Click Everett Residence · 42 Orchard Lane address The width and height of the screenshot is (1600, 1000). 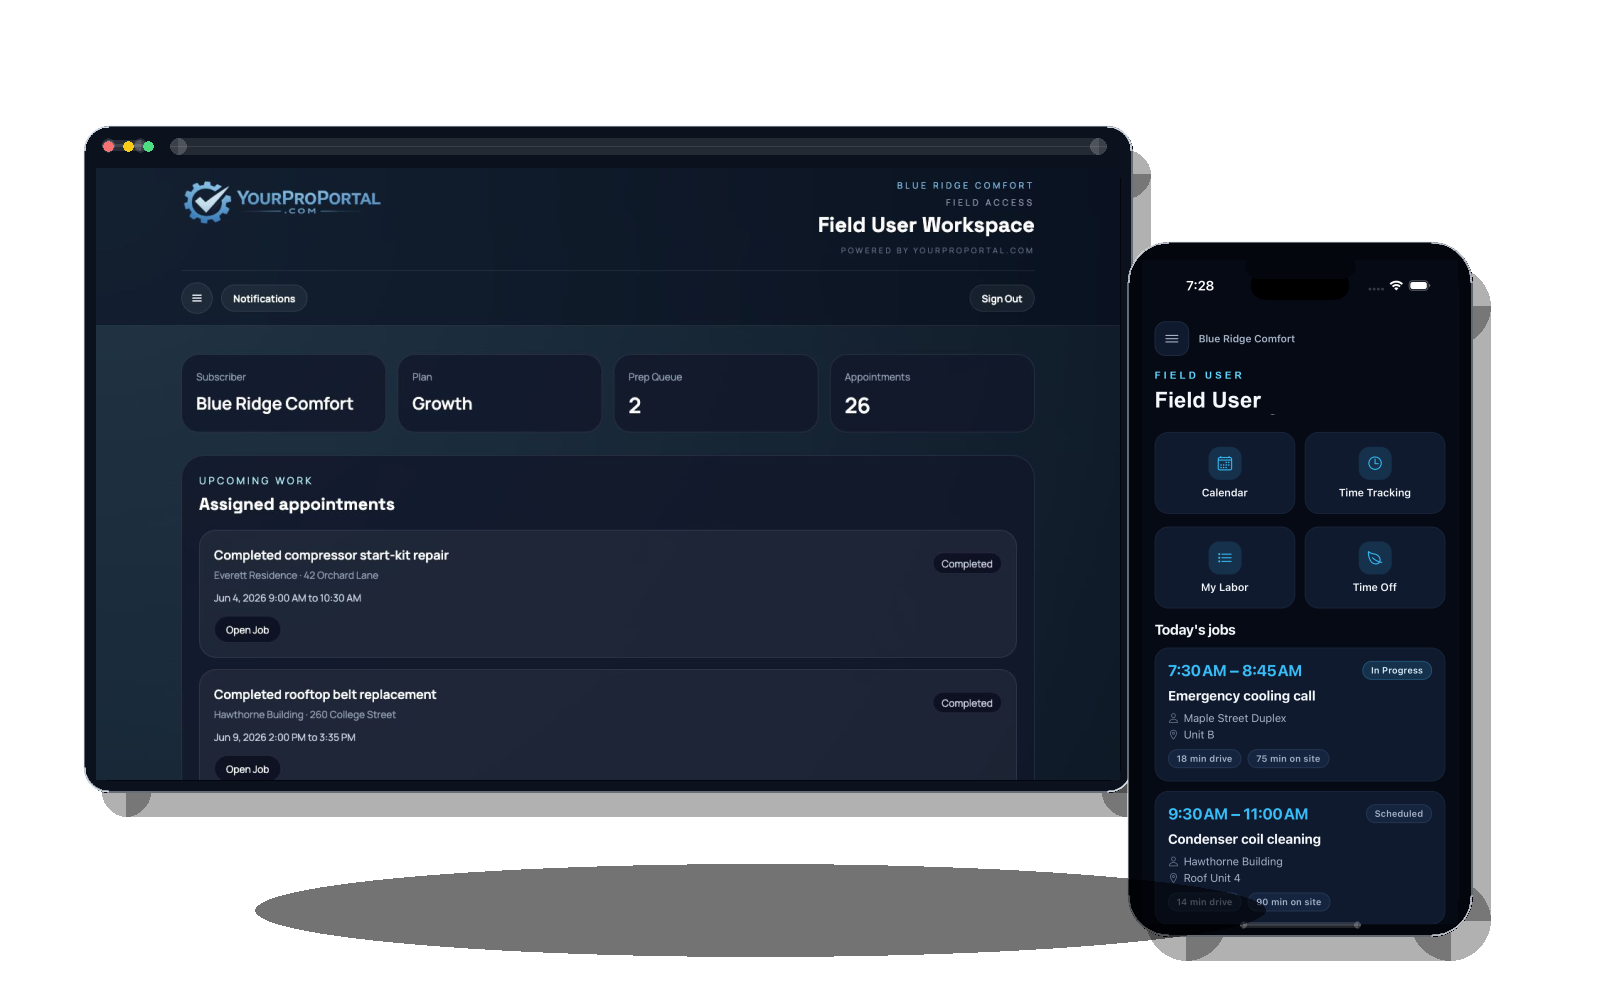click(x=296, y=575)
